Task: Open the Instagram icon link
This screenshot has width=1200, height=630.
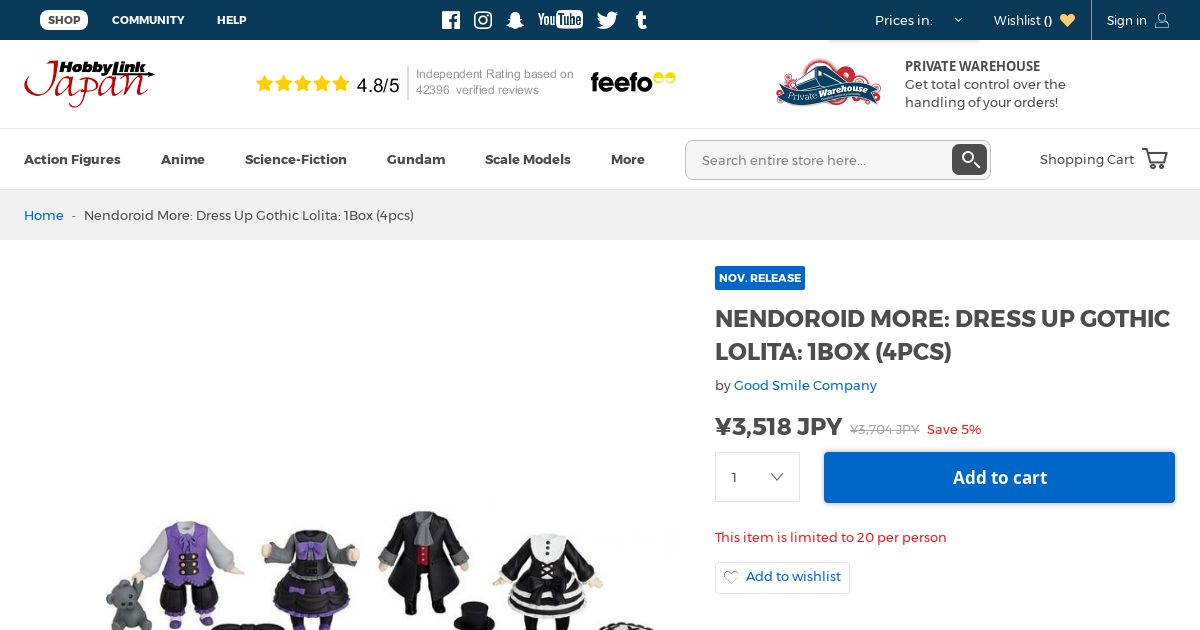Action: tap(483, 20)
